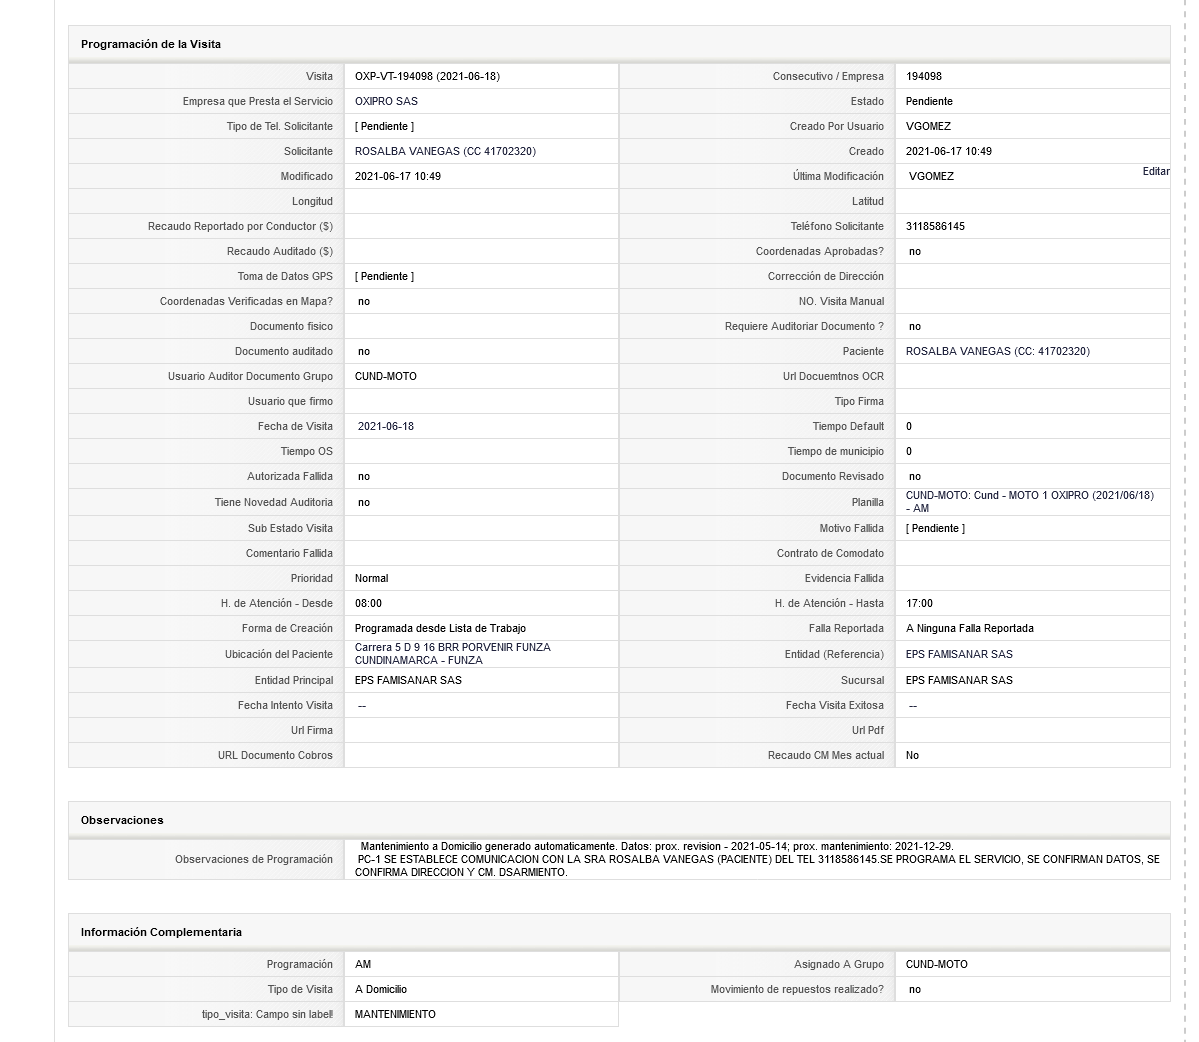The width and height of the screenshot is (1199, 1042).
Task: Select Última Modificación user VGOMEZ
Action: point(931,177)
